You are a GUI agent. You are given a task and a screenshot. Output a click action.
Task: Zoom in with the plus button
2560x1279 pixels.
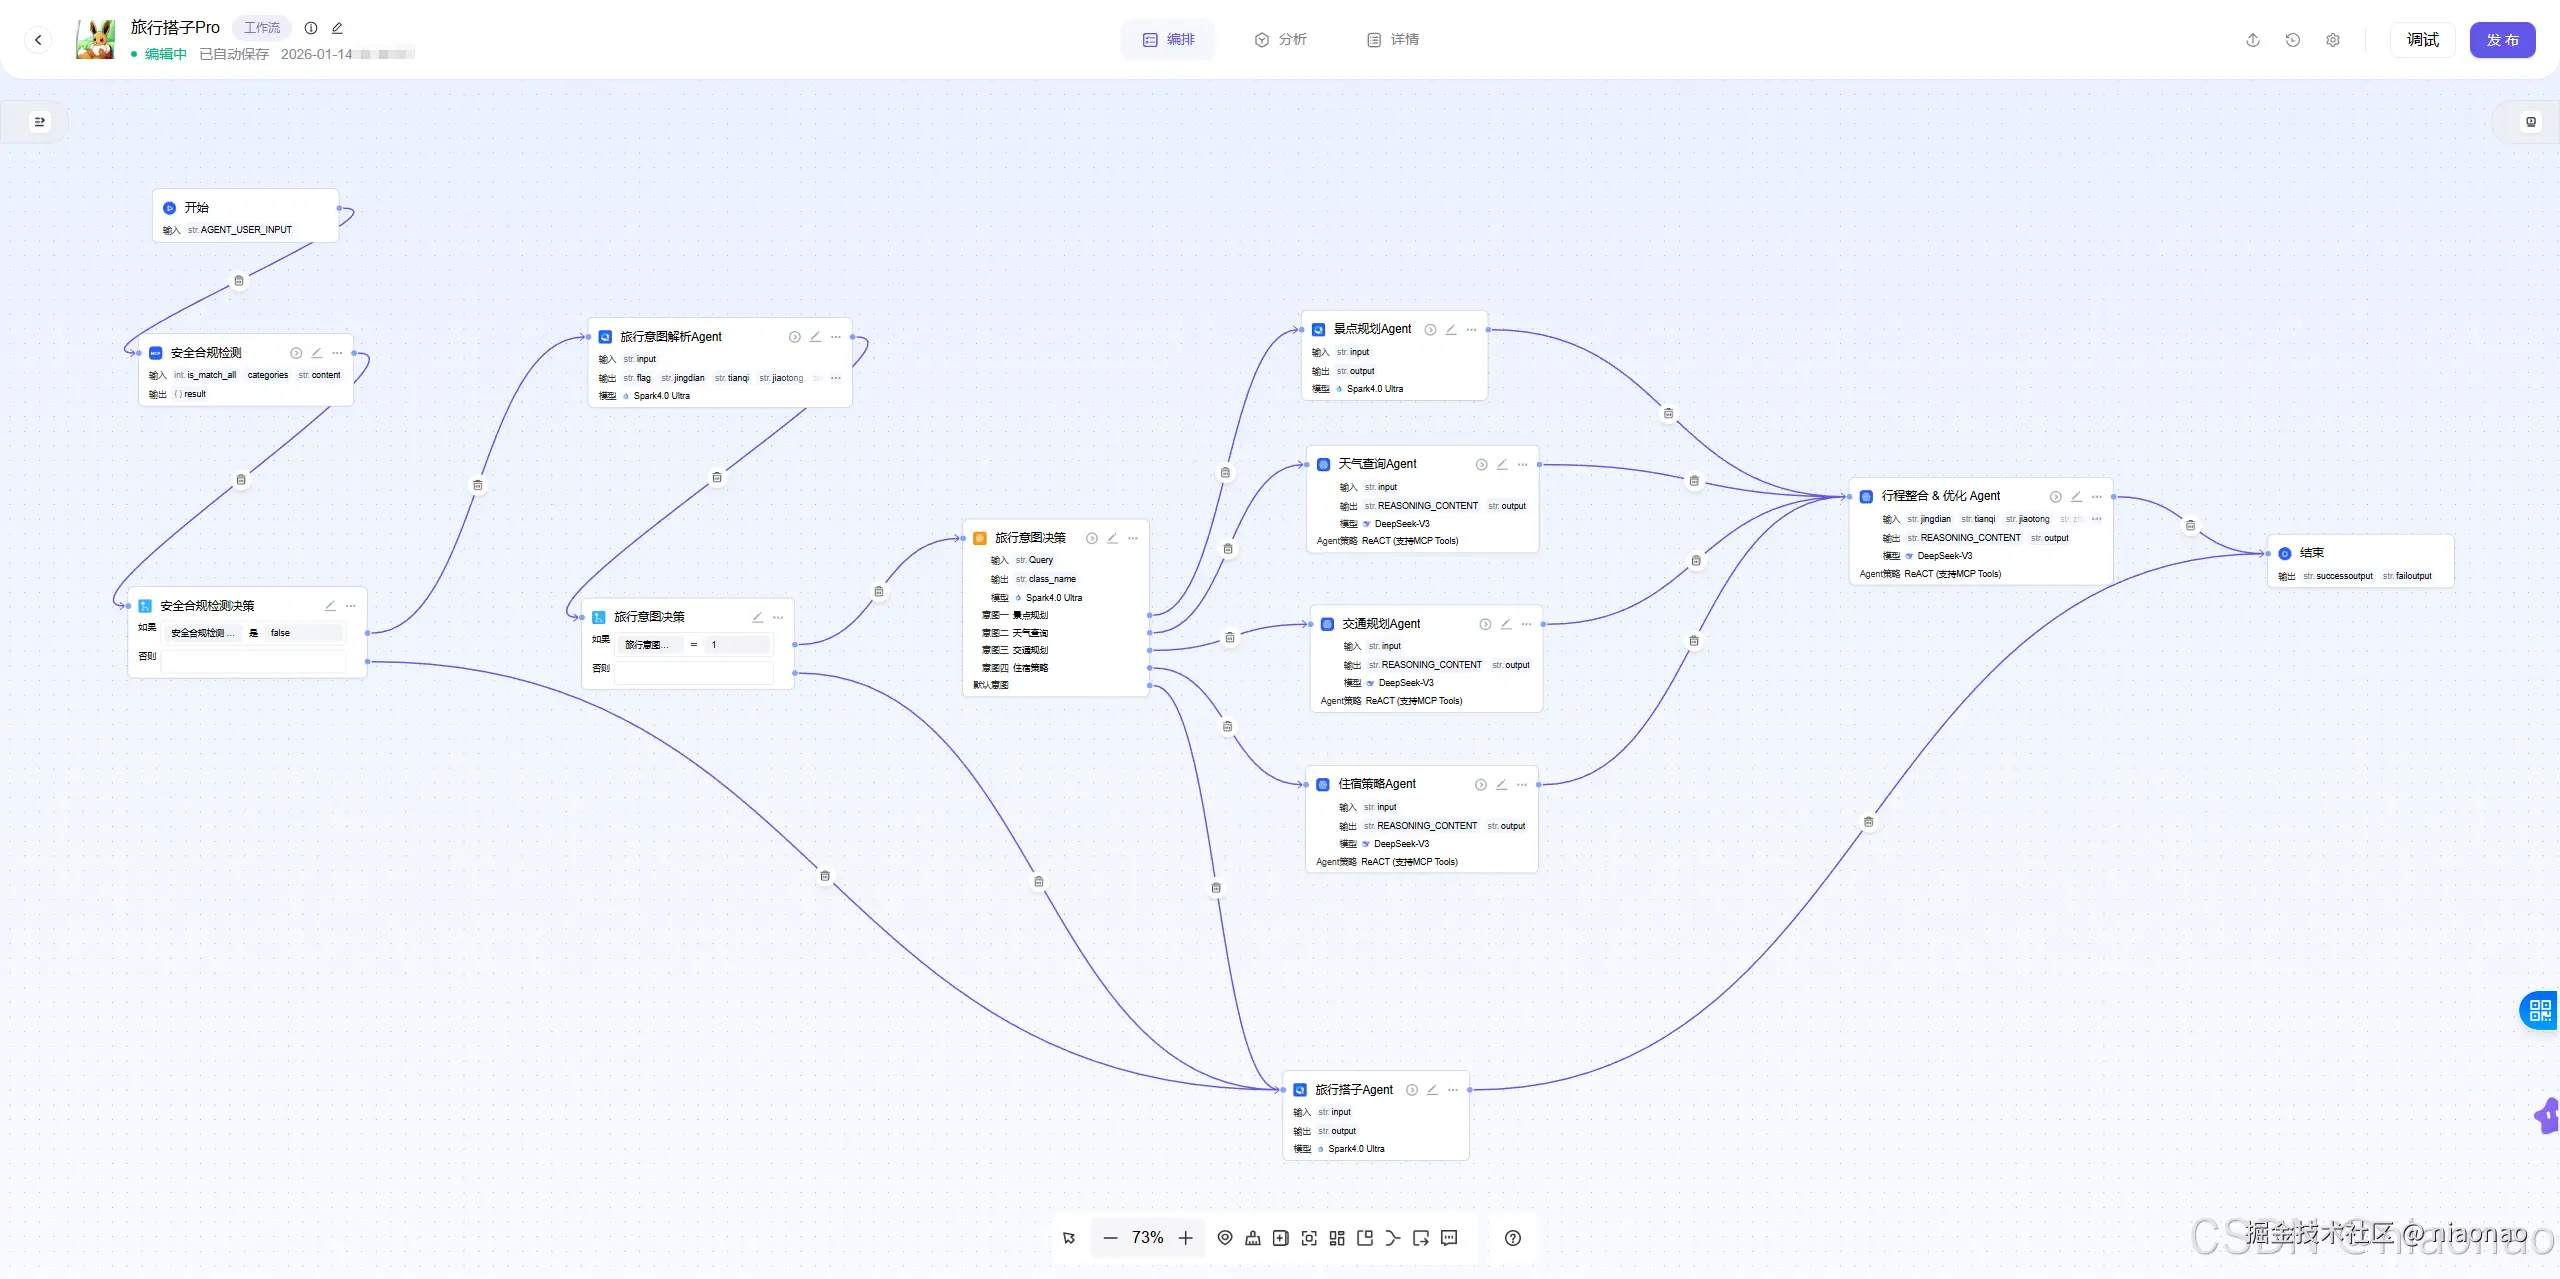1186,1238
